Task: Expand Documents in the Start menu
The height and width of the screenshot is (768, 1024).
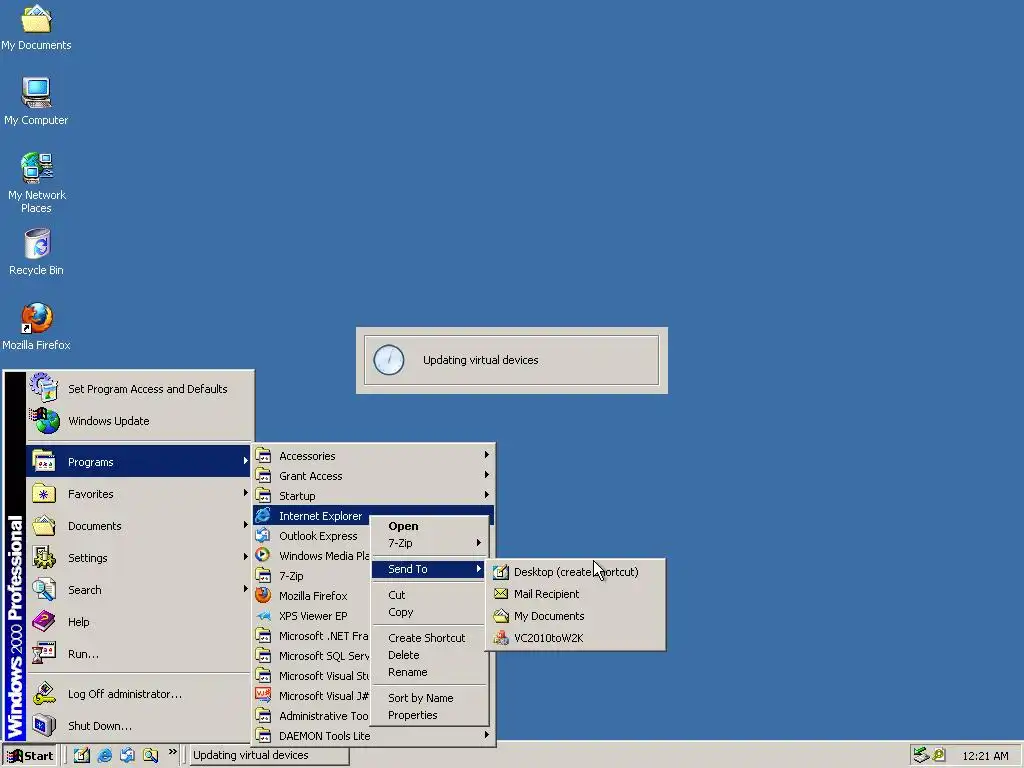Action: [140, 526]
